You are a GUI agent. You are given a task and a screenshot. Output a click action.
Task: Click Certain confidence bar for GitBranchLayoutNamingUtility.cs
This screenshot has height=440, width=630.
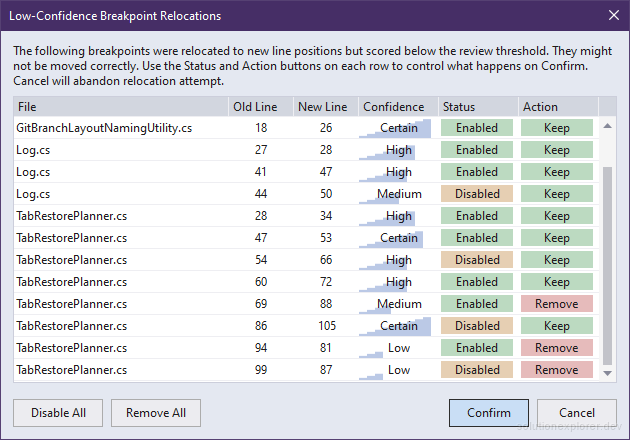(x=395, y=128)
